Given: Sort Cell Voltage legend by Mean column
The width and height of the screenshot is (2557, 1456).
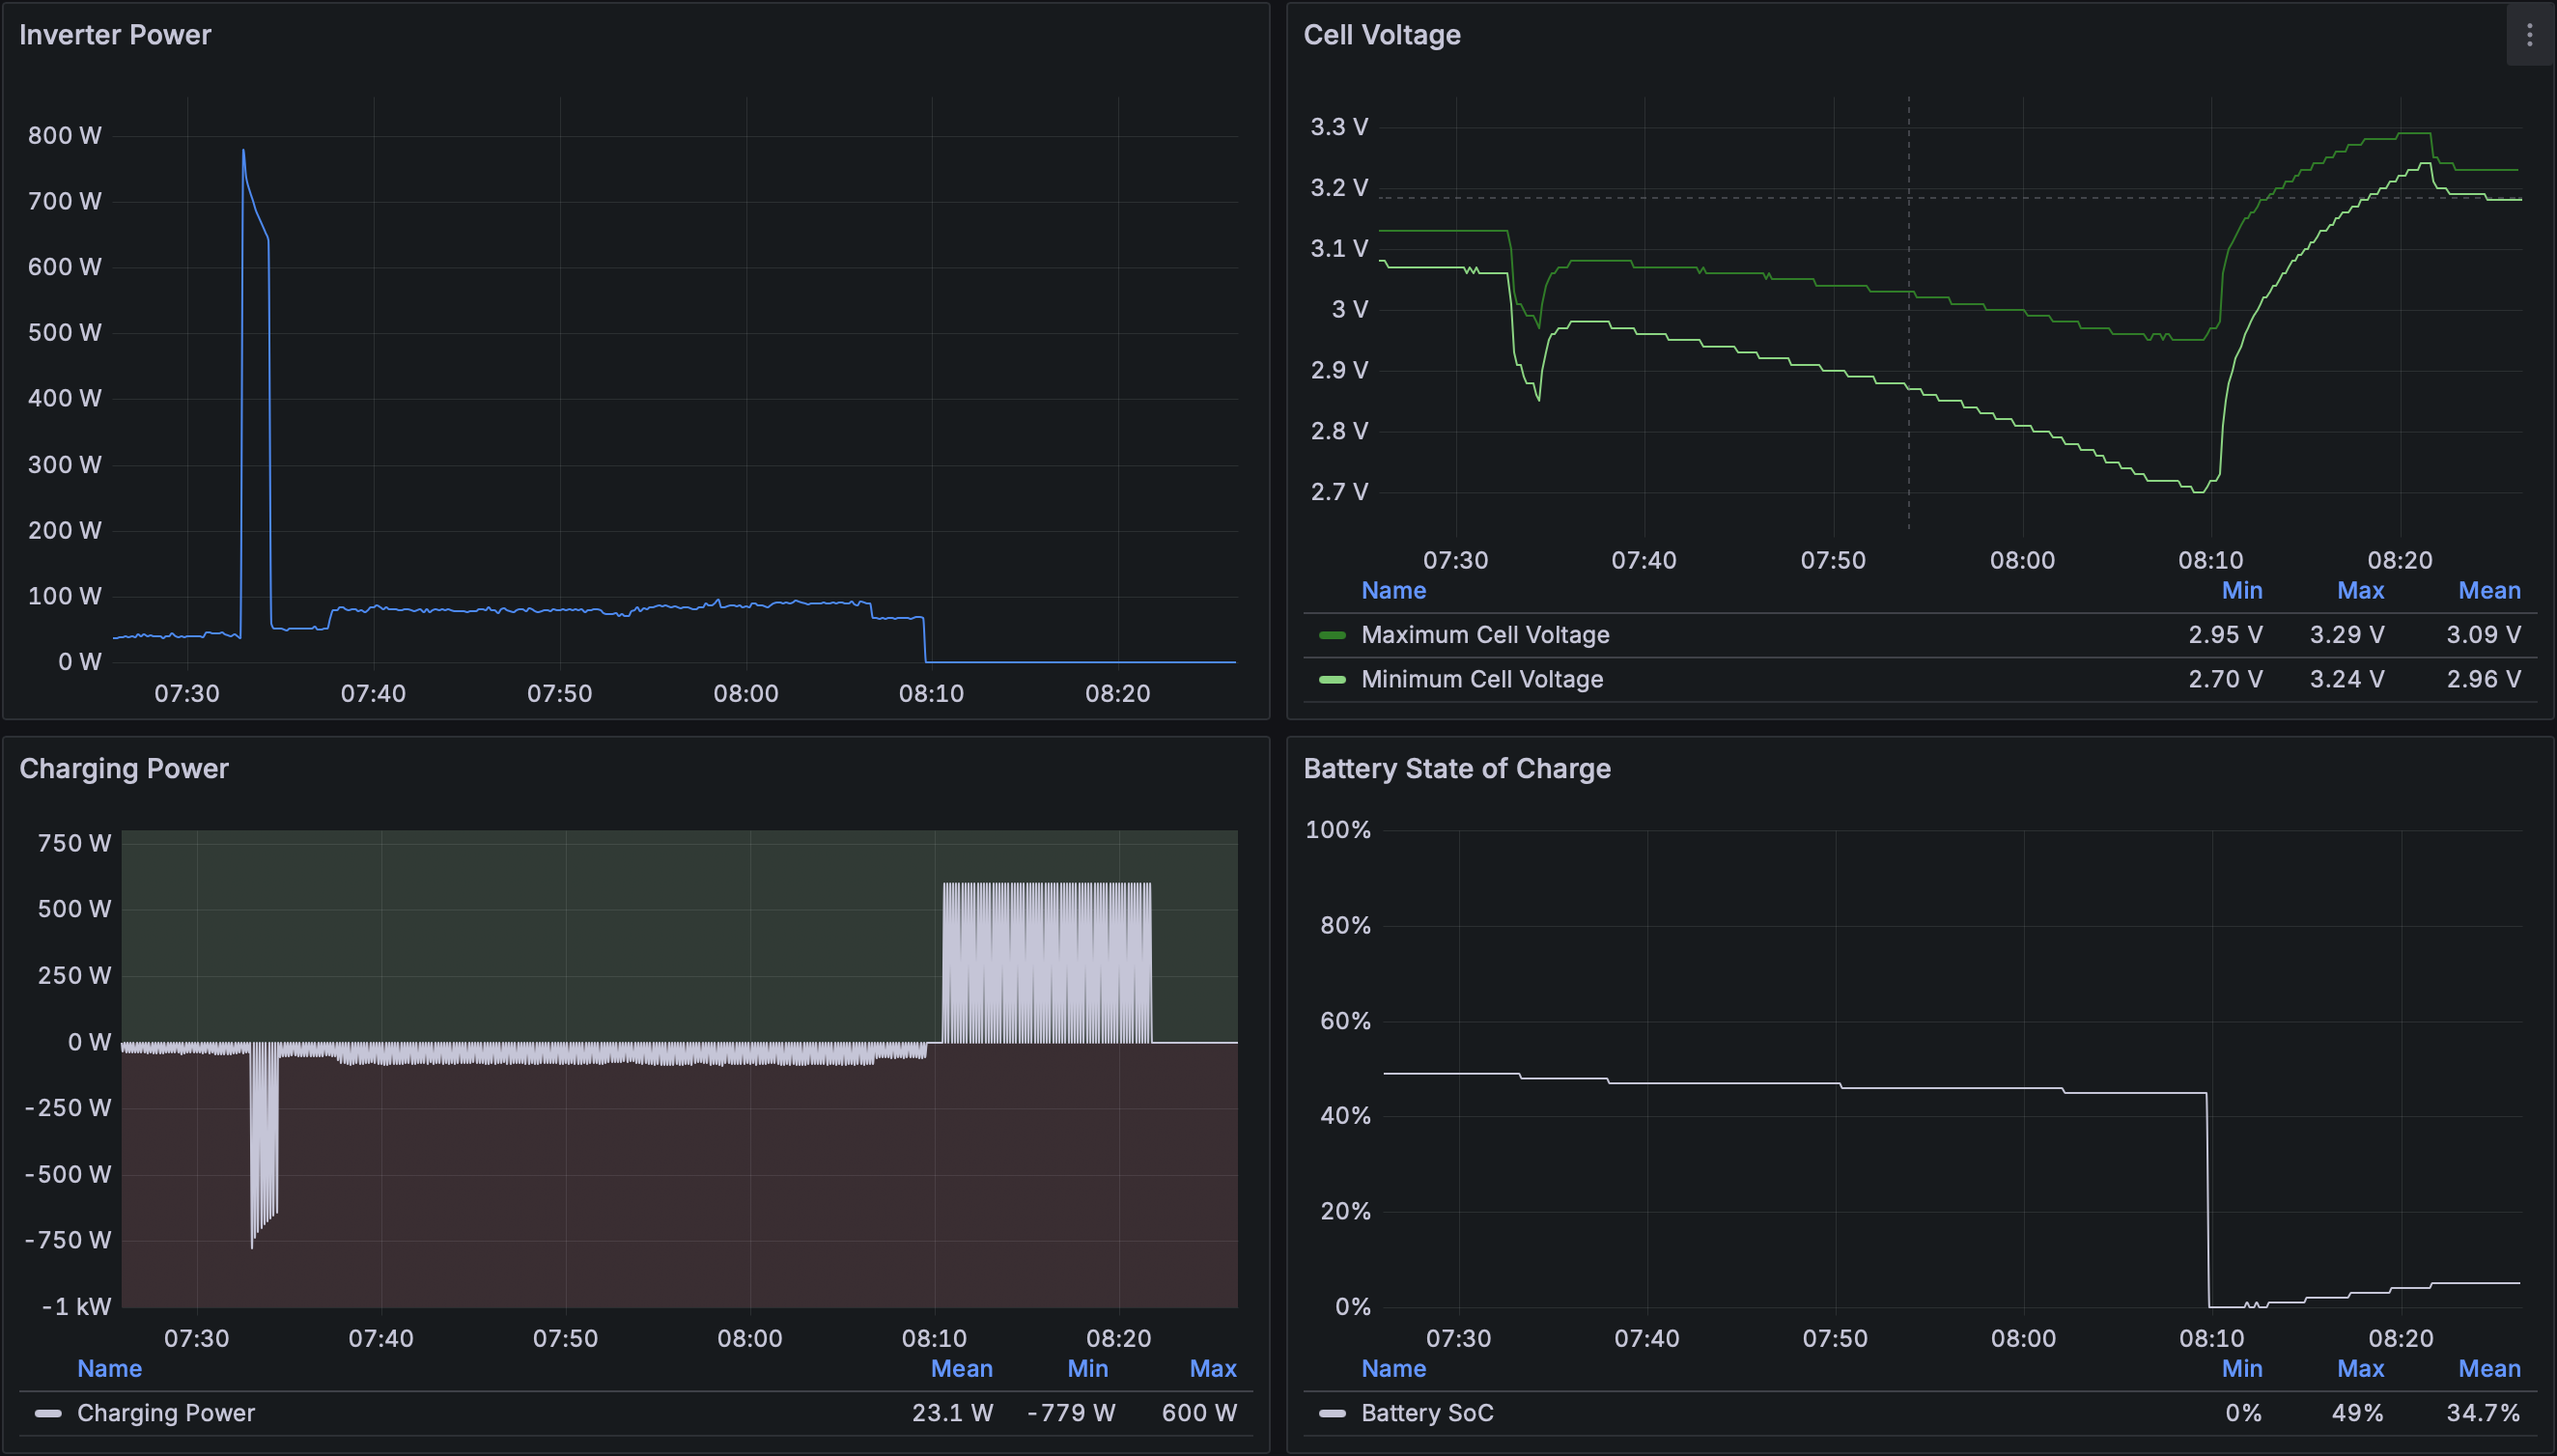Looking at the screenshot, I should coord(2488,591).
